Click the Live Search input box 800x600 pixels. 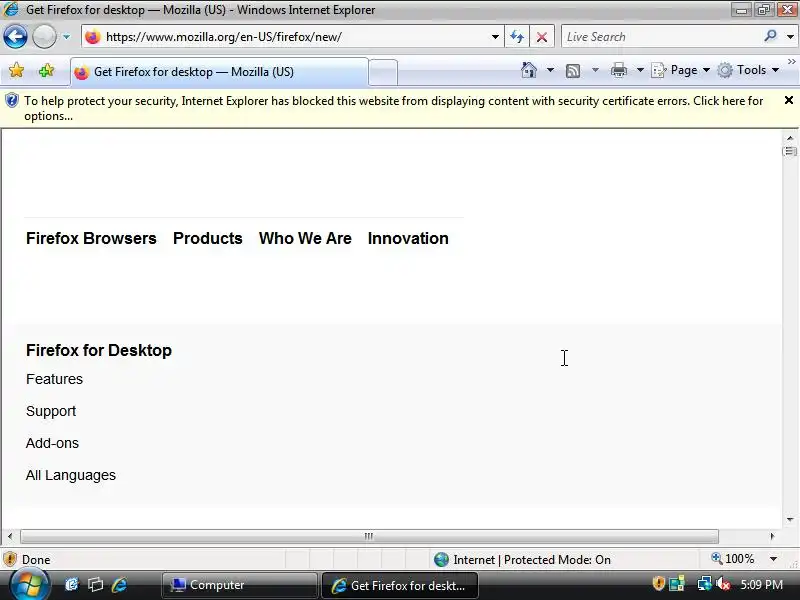click(661, 37)
